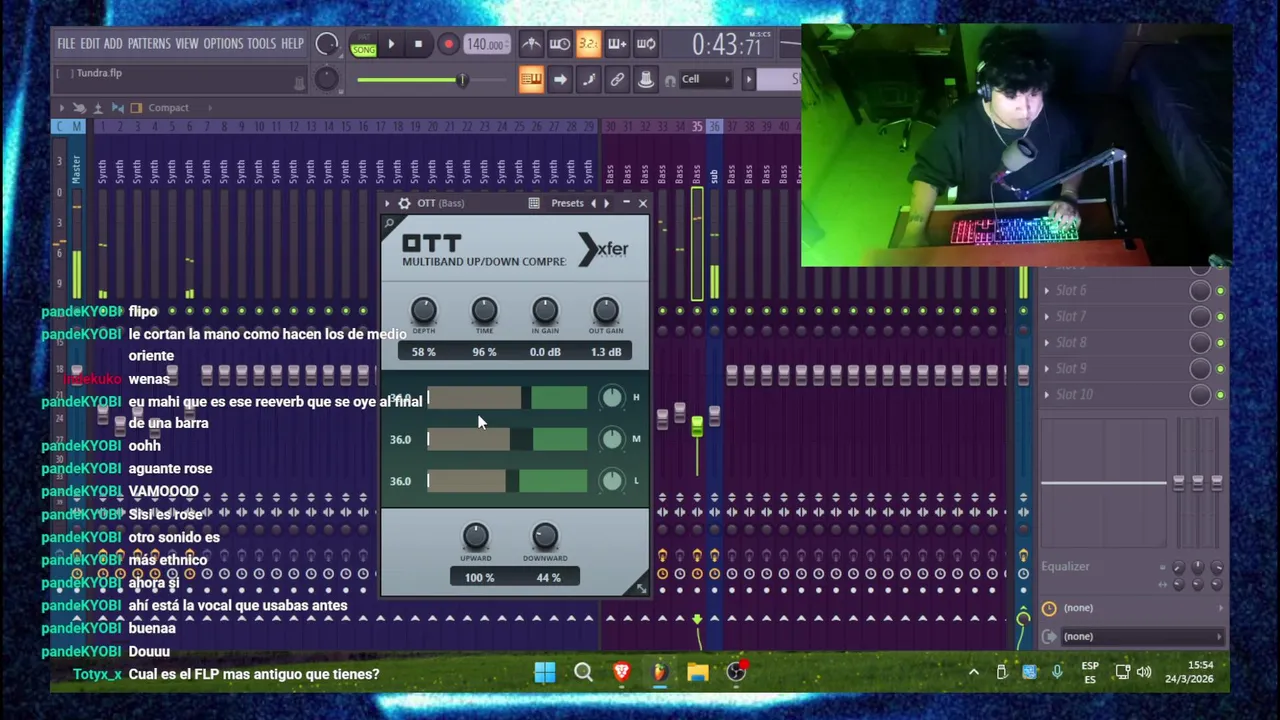This screenshot has height=720, width=1280.
Task: Click the mixer latency clock icon
Action: pyautogui.click(x=1049, y=608)
